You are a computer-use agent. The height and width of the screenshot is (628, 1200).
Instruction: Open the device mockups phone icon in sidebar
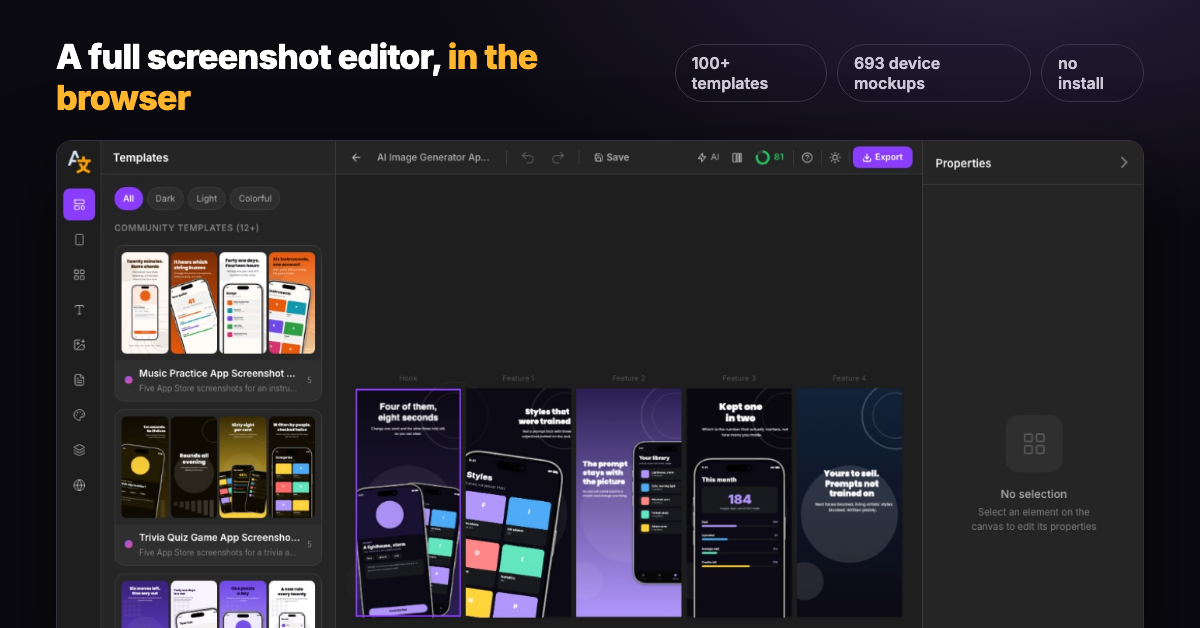(x=79, y=240)
